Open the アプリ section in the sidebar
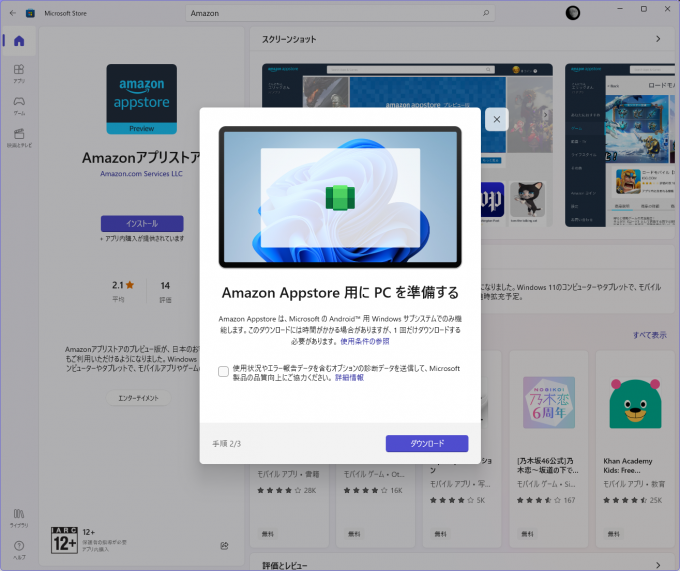This screenshot has height=571, width=680. (19, 74)
